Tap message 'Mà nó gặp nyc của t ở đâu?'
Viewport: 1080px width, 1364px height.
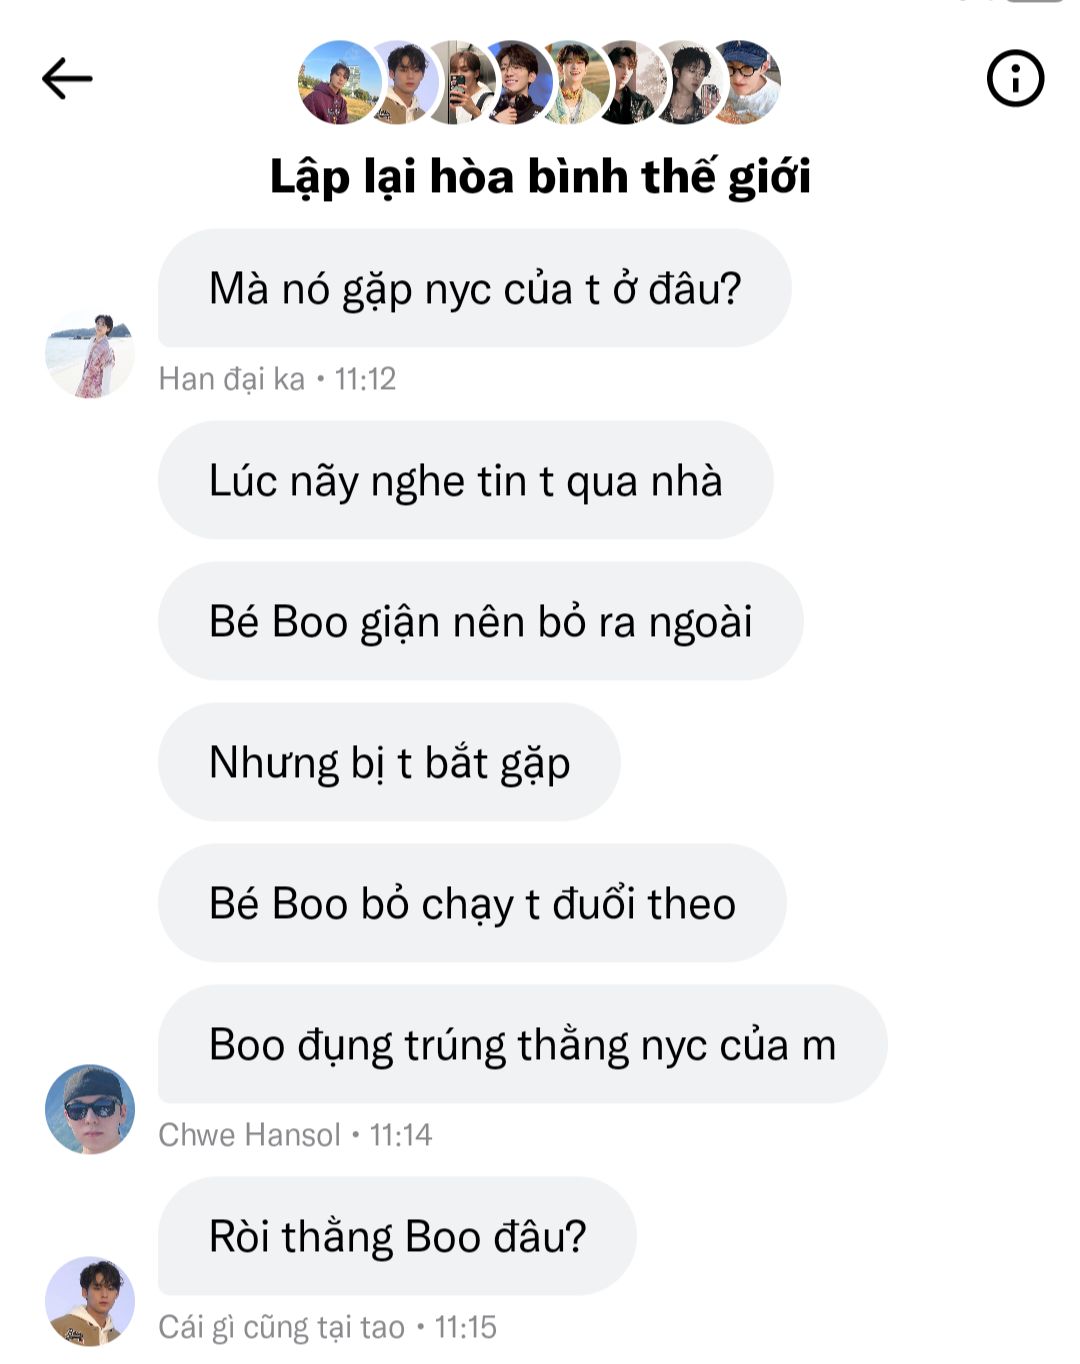point(475,288)
